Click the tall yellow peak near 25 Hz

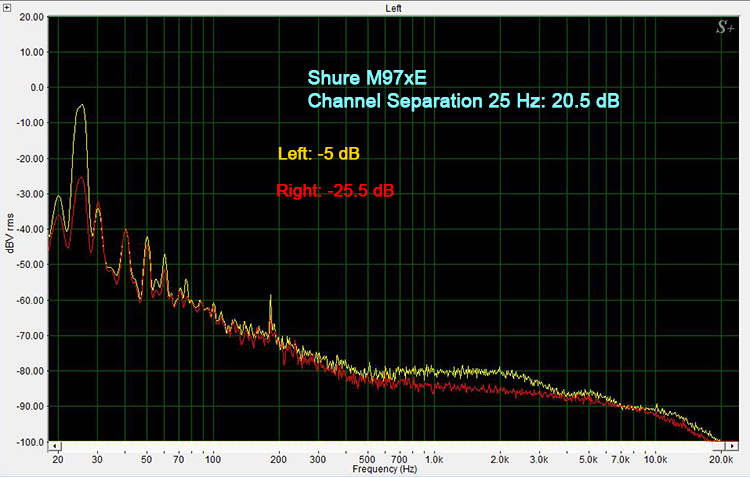(x=81, y=106)
